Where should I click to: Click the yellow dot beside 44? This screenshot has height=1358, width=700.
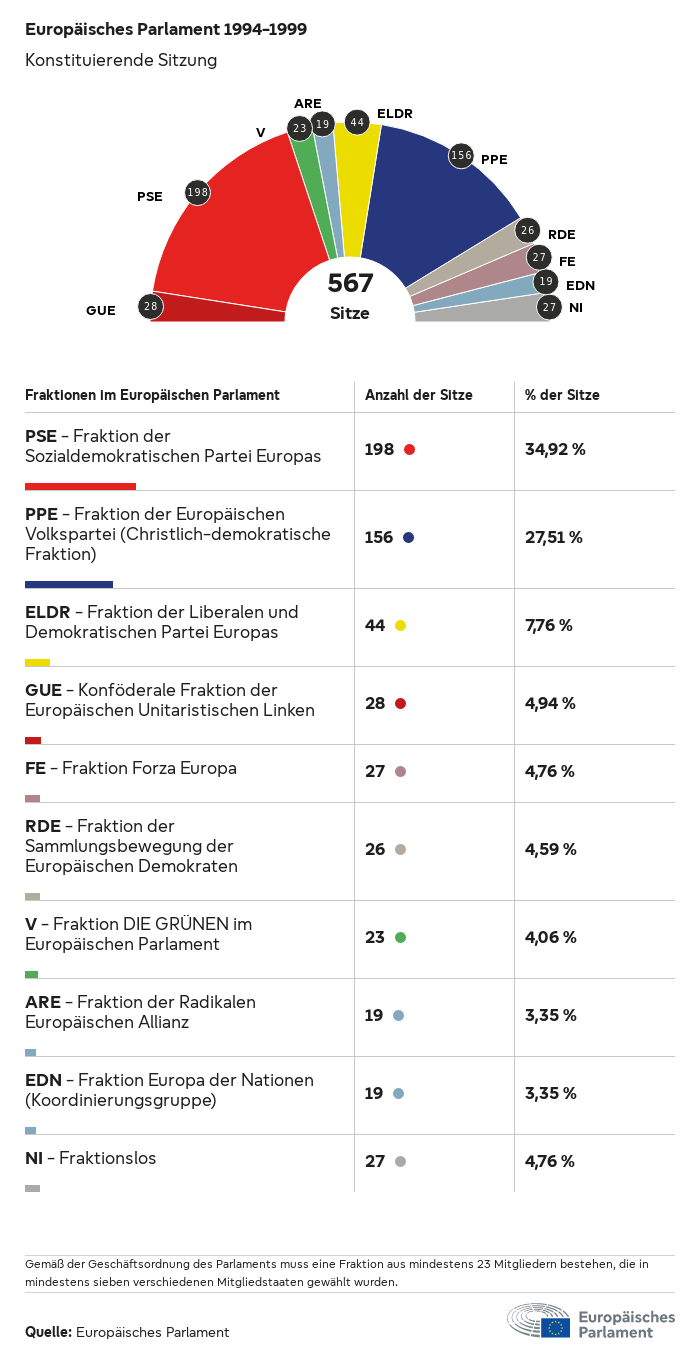click(400, 626)
